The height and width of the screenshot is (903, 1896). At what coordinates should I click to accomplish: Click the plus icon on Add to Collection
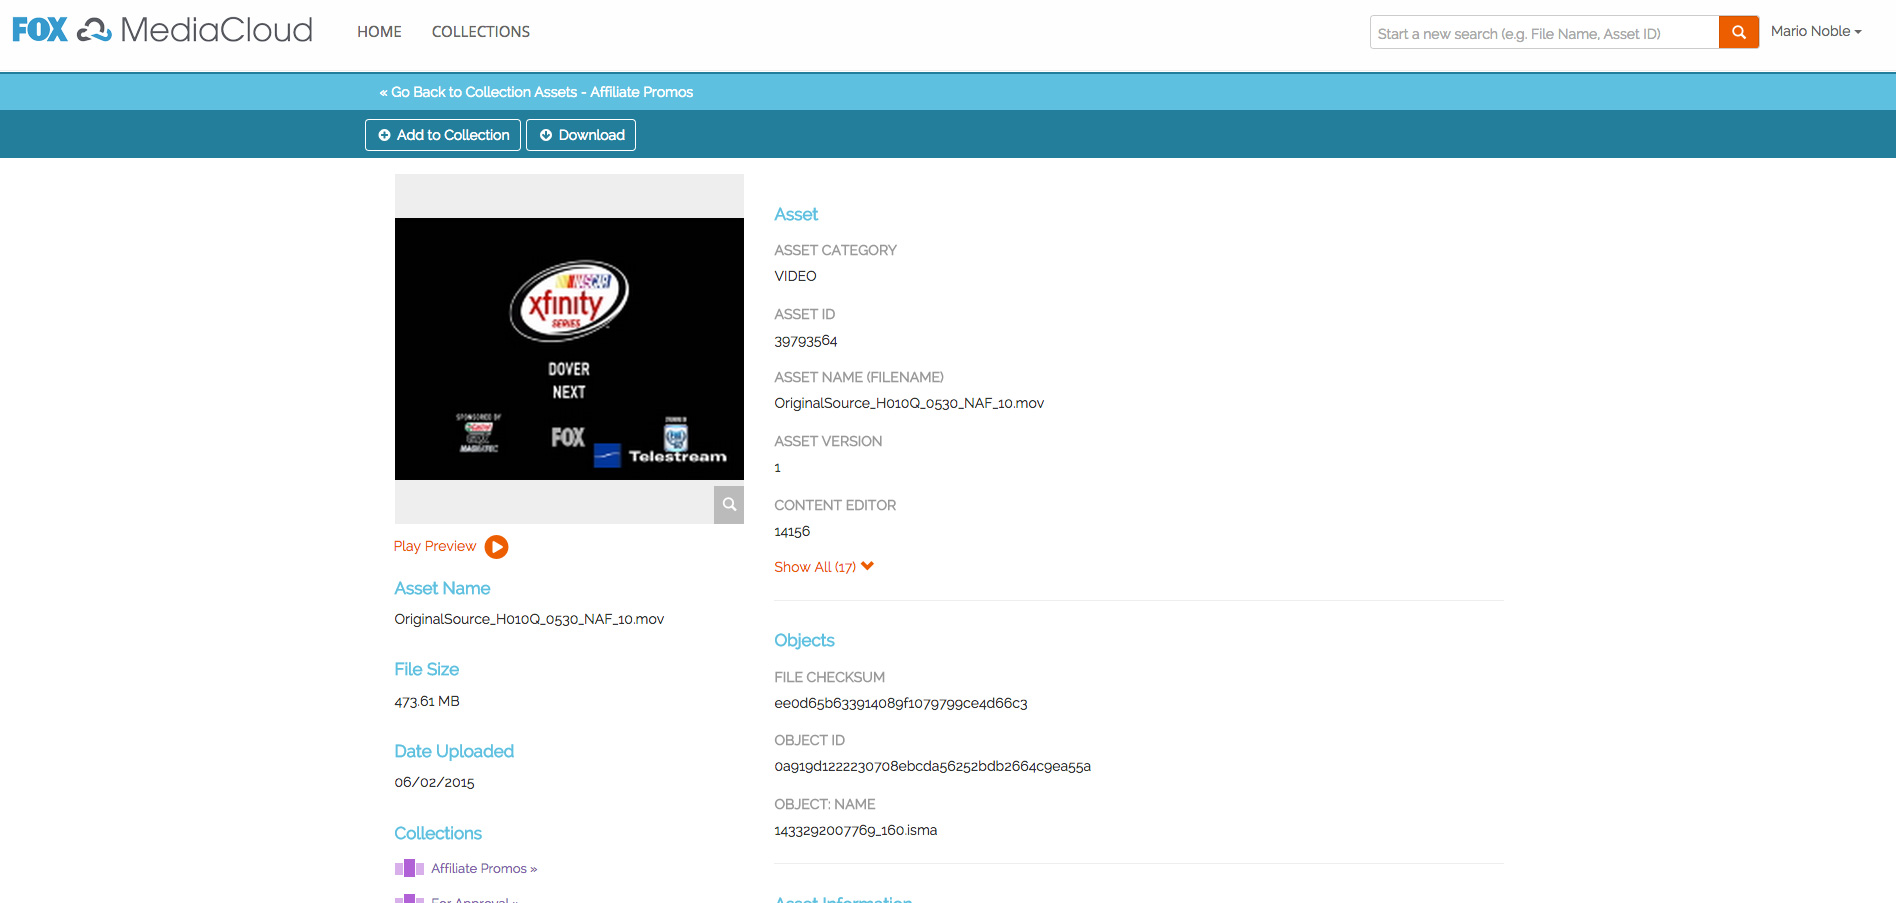click(x=384, y=135)
